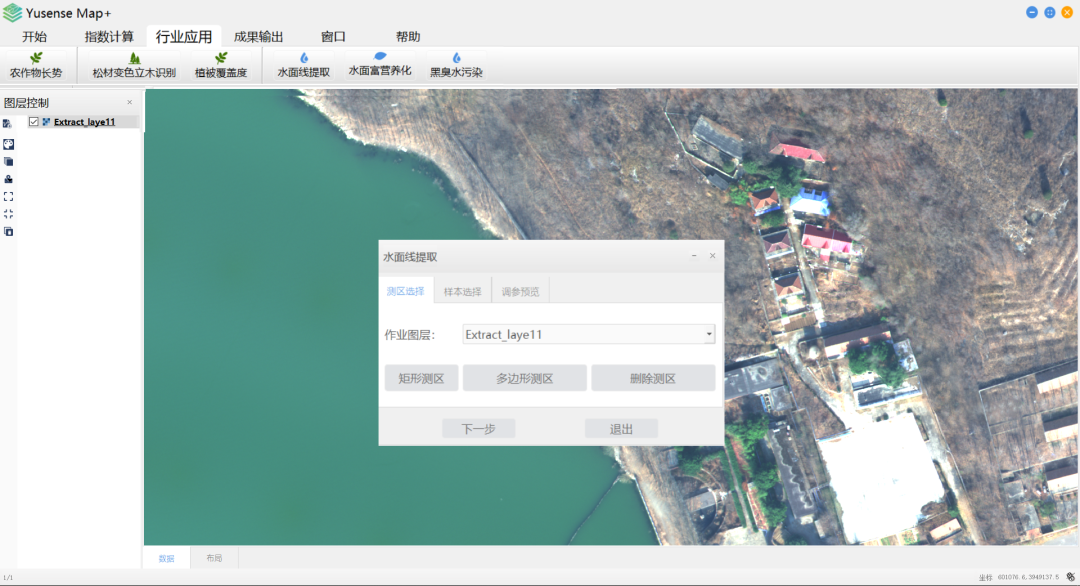Click the color palette icon in layer panel
Viewport: 1080px width, 586px height.
[8, 143]
